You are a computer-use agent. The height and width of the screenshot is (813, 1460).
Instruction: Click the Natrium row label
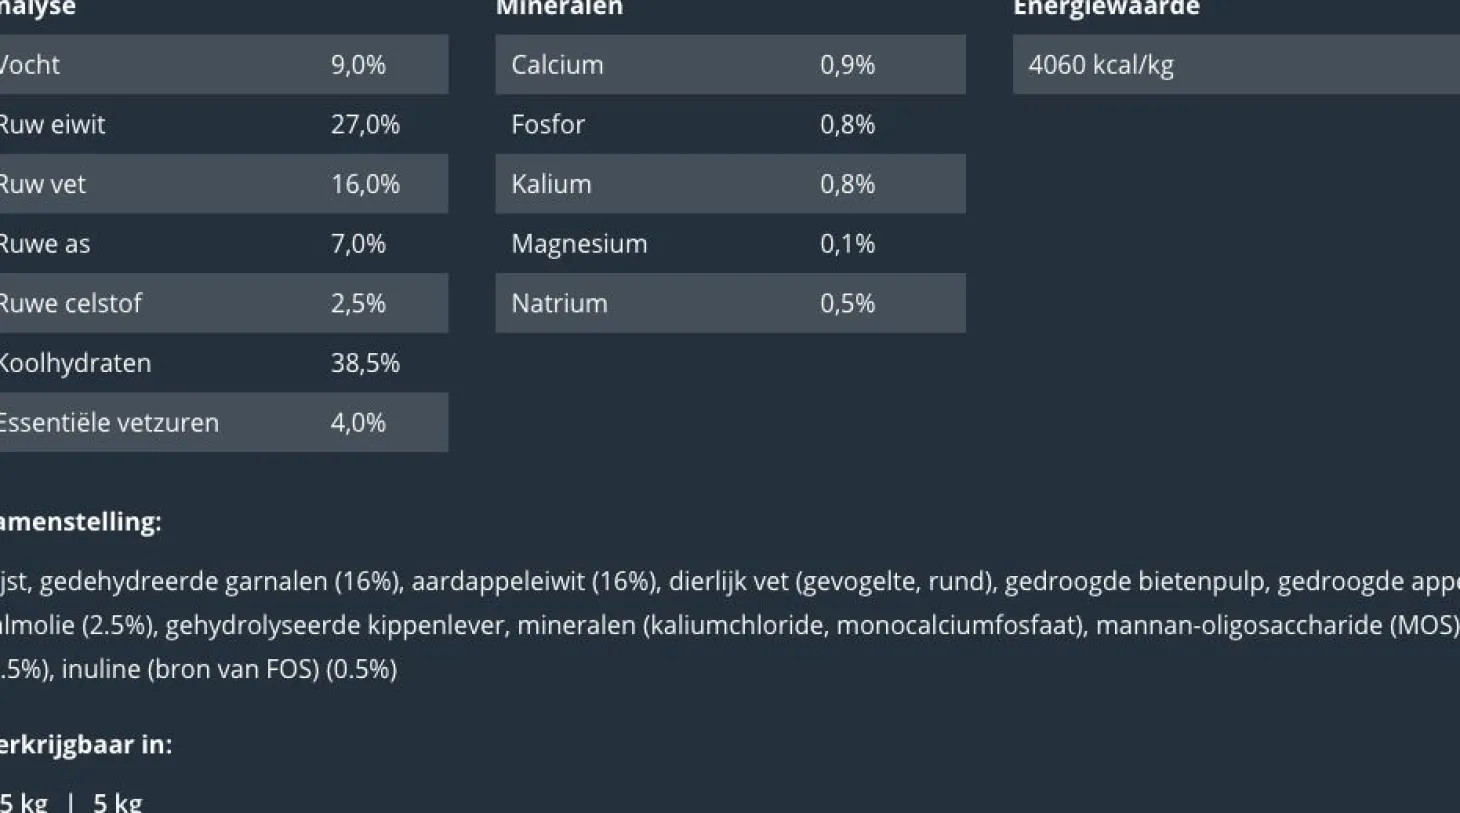point(559,303)
